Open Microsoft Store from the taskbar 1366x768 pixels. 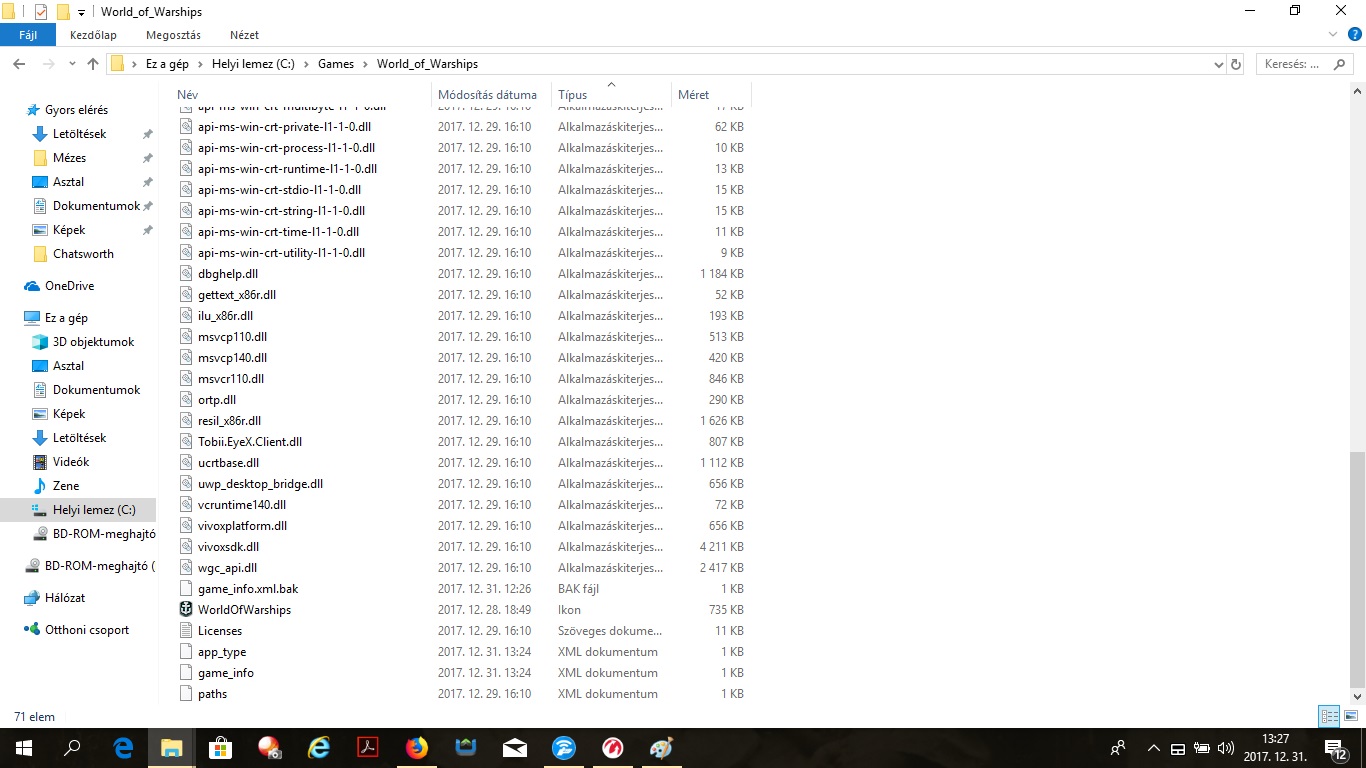[221, 748]
